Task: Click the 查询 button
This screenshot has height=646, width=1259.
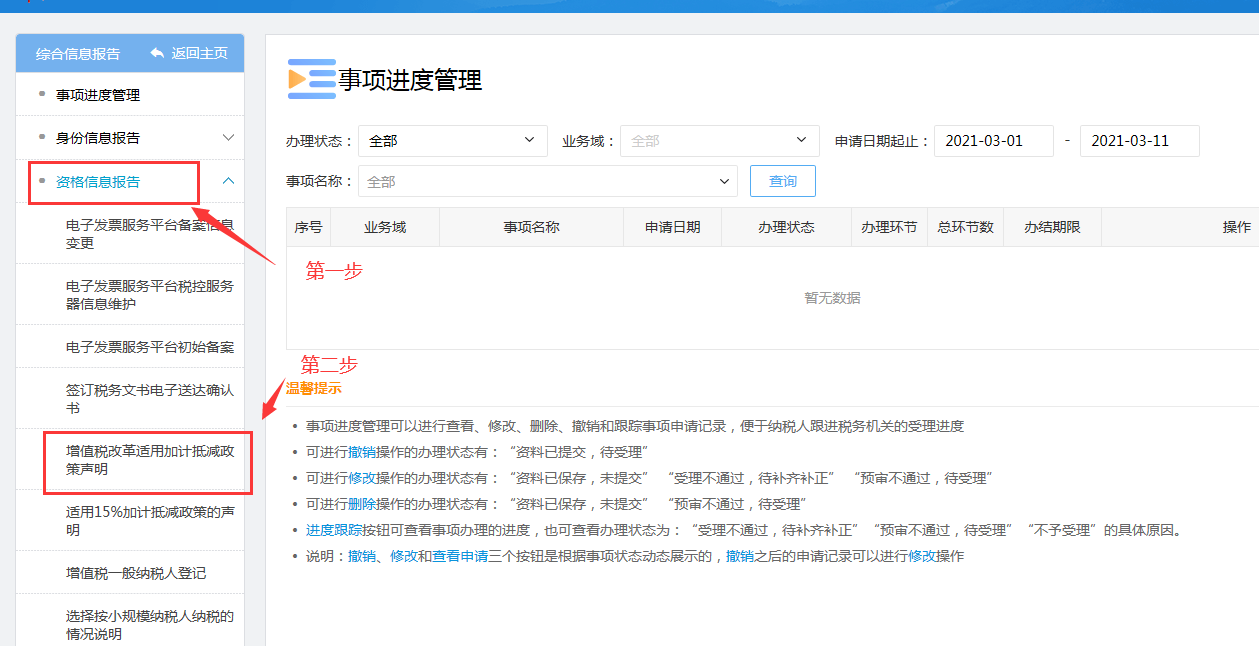Action: [x=782, y=181]
